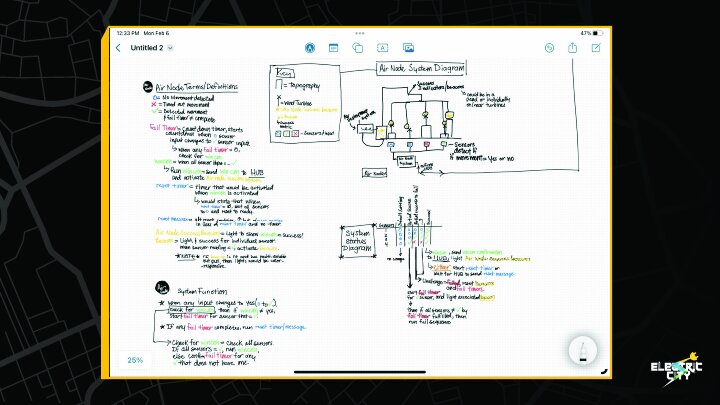Select the 'Air Node System Diagram' title
720x405 pixels.
click(x=421, y=68)
